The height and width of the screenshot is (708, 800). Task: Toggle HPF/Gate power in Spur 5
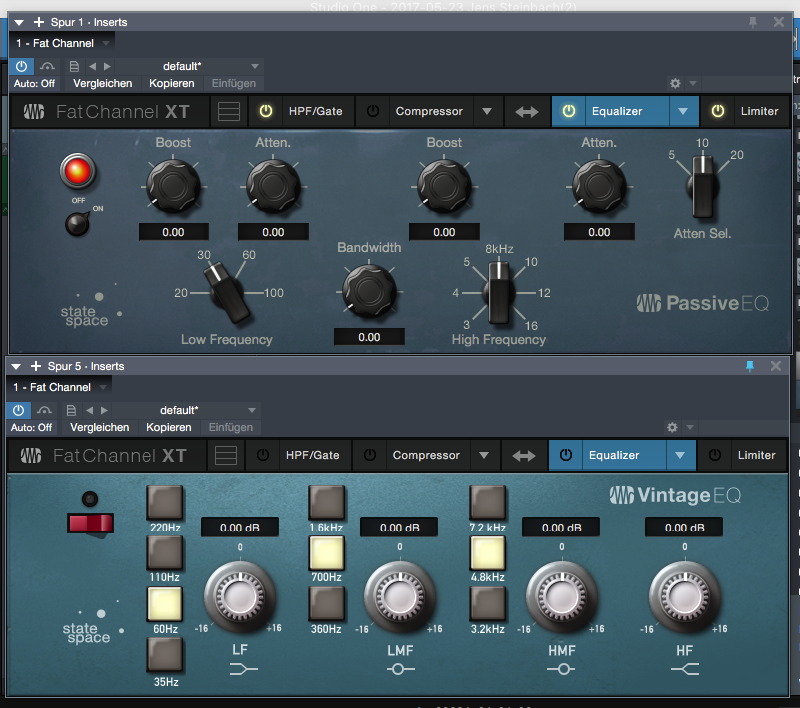click(263, 454)
